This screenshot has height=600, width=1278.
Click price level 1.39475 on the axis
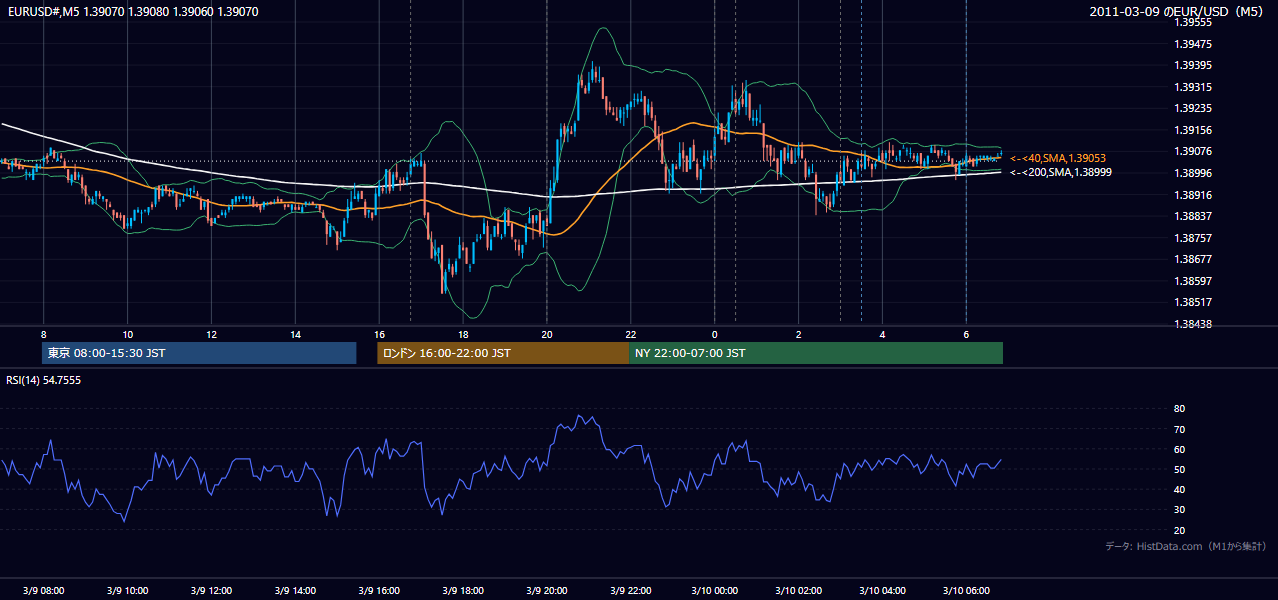click(x=1192, y=44)
